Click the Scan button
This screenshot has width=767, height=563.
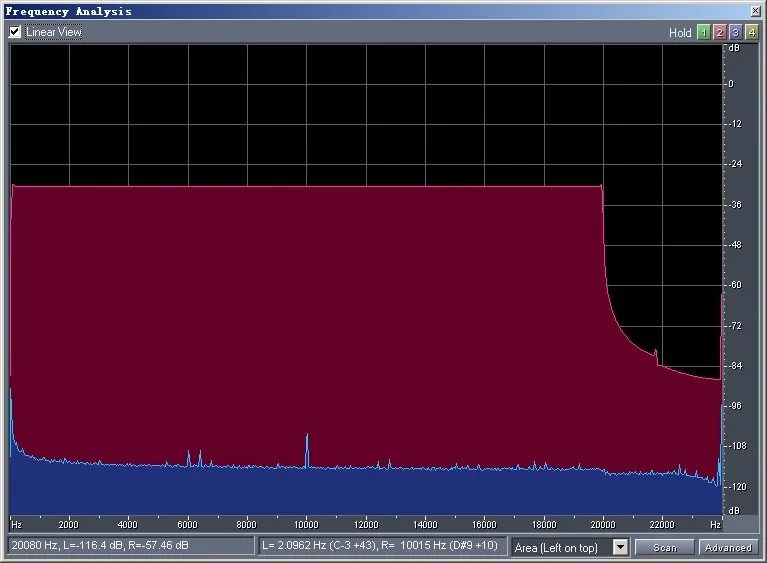tap(665, 547)
